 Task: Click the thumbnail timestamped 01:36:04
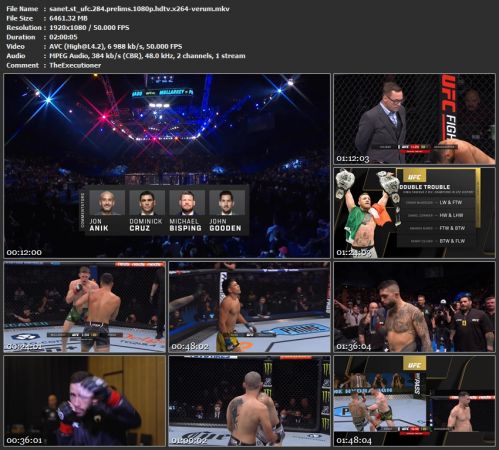(x=414, y=307)
